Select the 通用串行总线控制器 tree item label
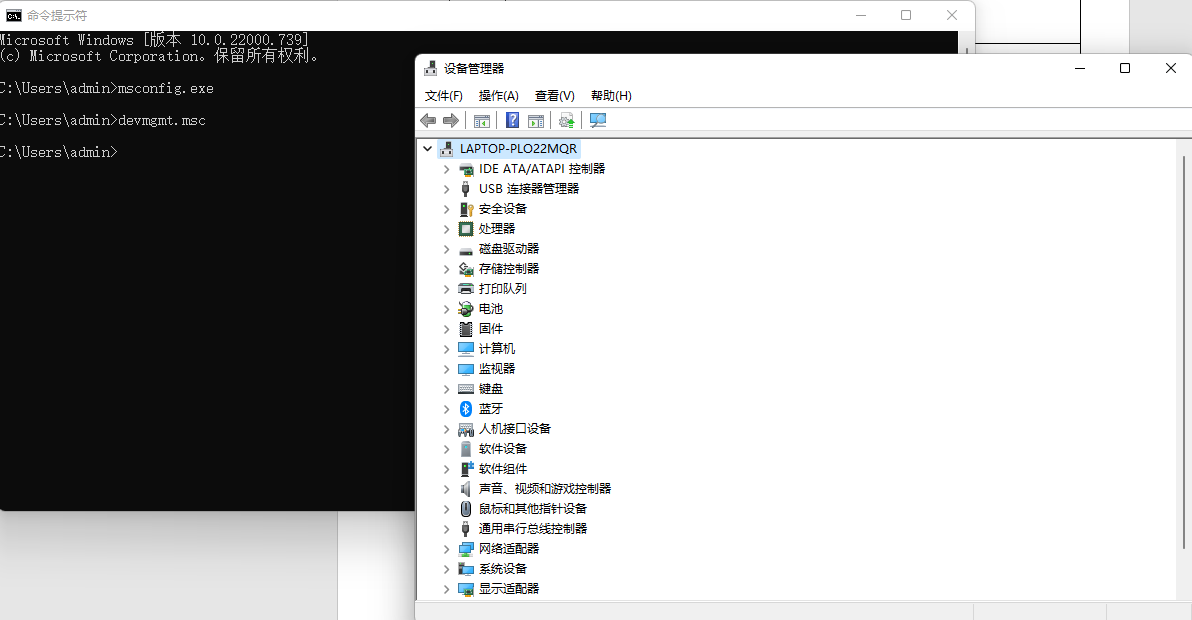The height and width of the screenshot is (620, 1192). [533, 529]
